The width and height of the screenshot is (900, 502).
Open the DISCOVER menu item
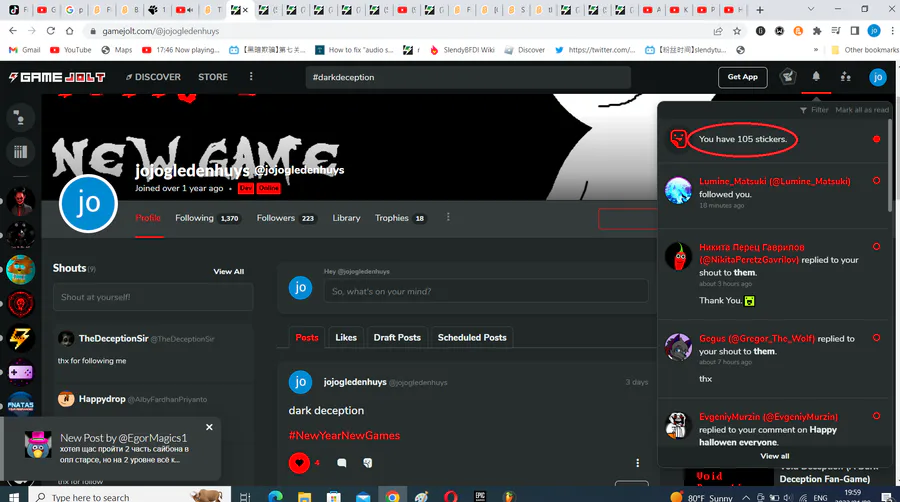pyautogui.click(x=153, y=77)
